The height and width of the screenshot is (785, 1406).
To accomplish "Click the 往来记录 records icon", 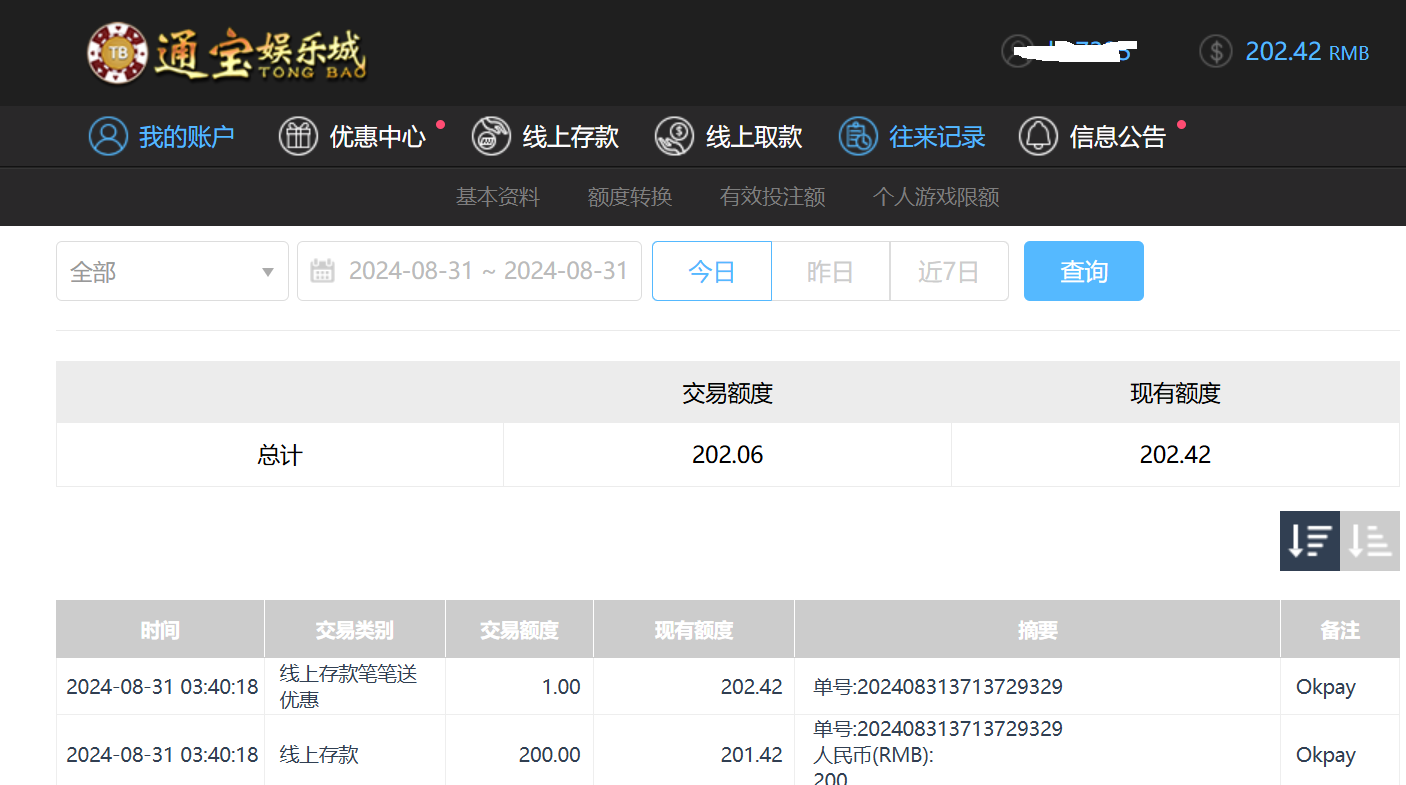I will pos(858,136).
